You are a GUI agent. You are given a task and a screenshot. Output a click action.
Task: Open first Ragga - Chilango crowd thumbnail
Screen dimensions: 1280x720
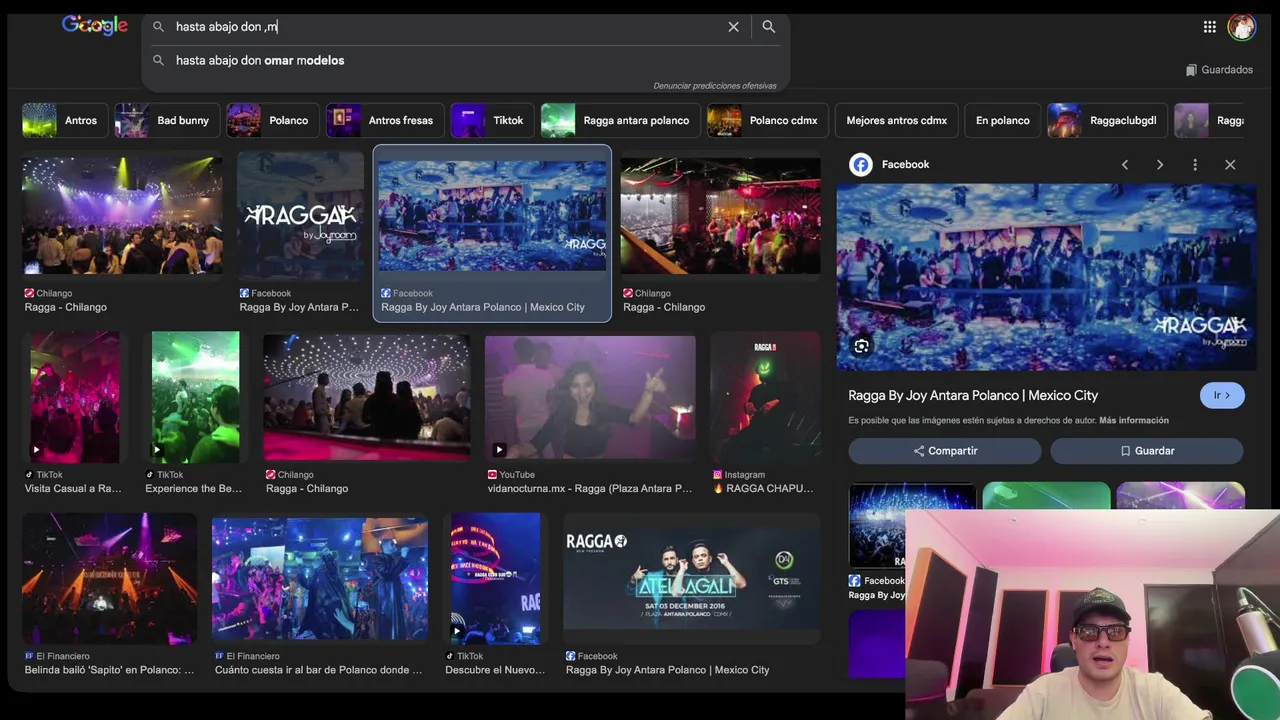click(x=123, y=215)
